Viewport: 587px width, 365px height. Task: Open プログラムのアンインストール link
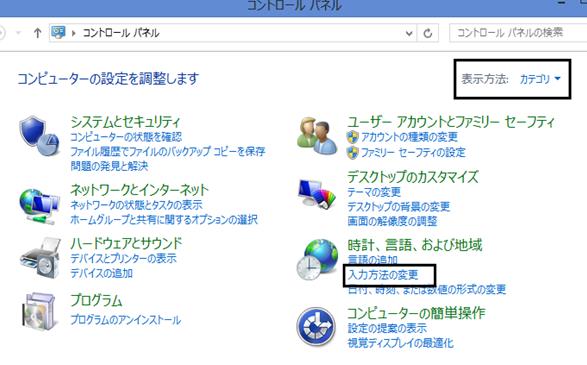[126, 320]
